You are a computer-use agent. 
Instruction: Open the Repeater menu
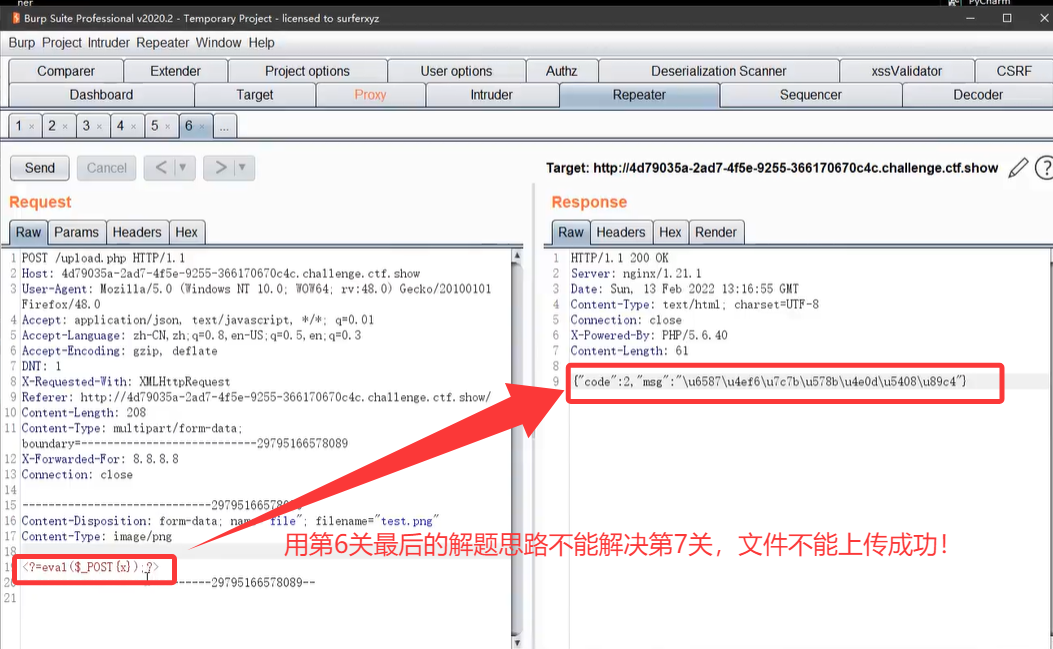(163, 43)
